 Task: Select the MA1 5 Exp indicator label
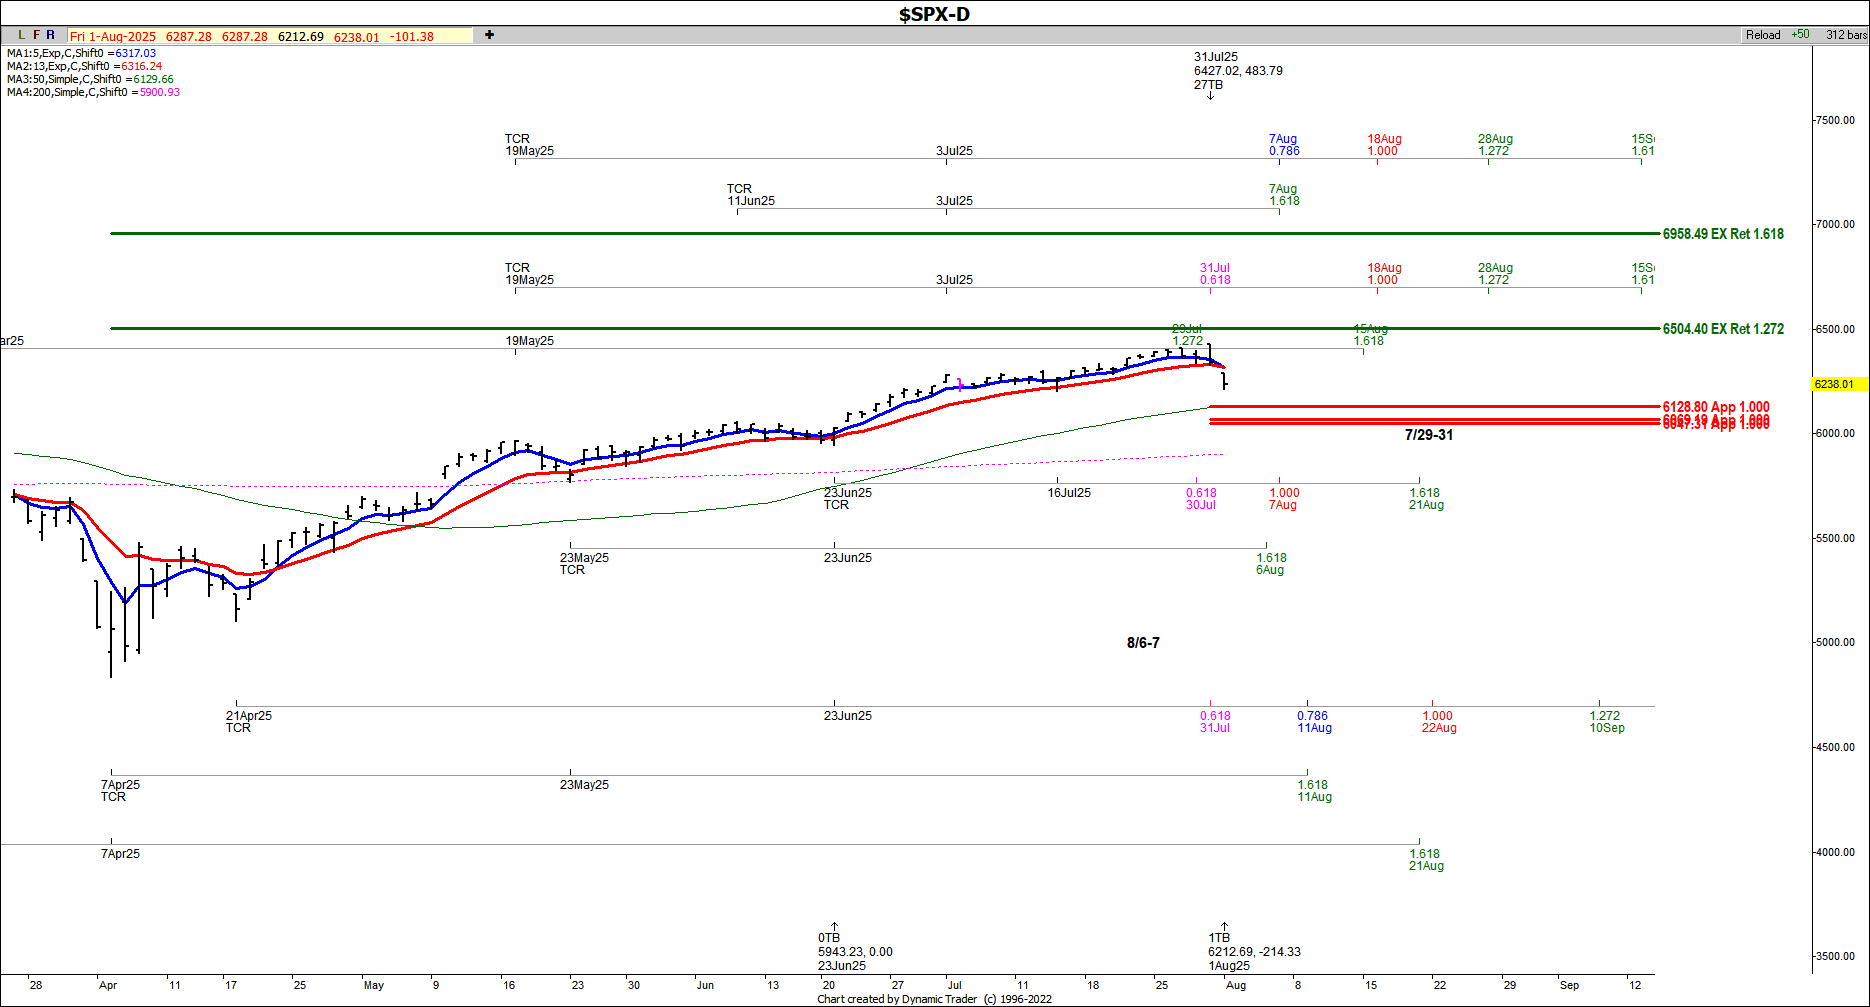[81, 53]
